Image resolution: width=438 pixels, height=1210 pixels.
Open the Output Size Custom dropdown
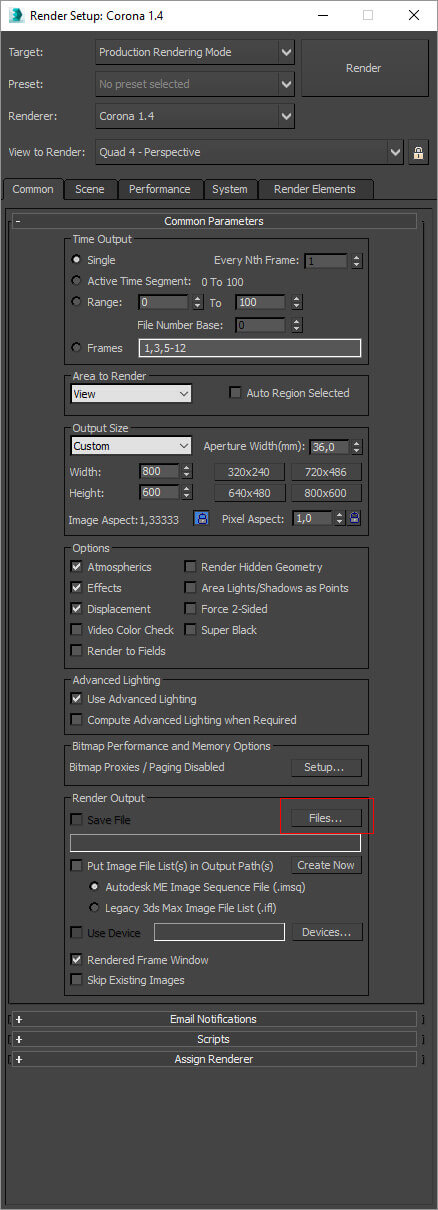click(131, 446)
